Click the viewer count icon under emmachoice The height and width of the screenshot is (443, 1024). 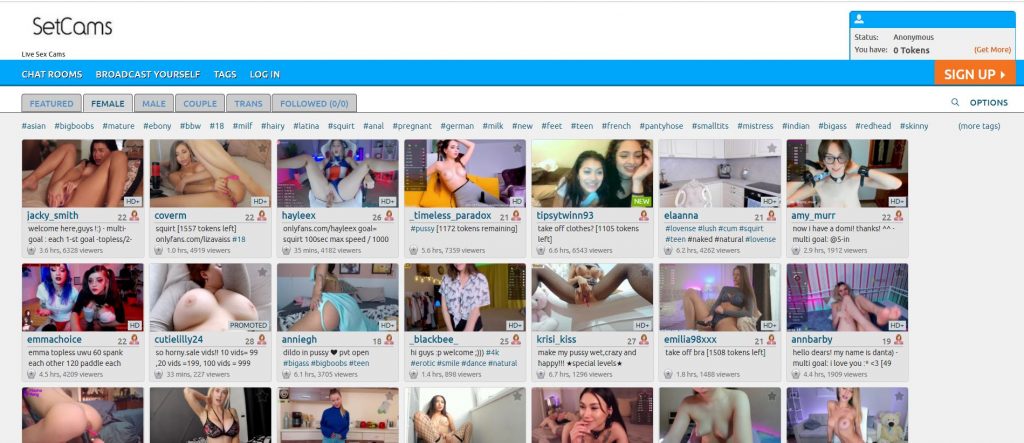[32, 375]
